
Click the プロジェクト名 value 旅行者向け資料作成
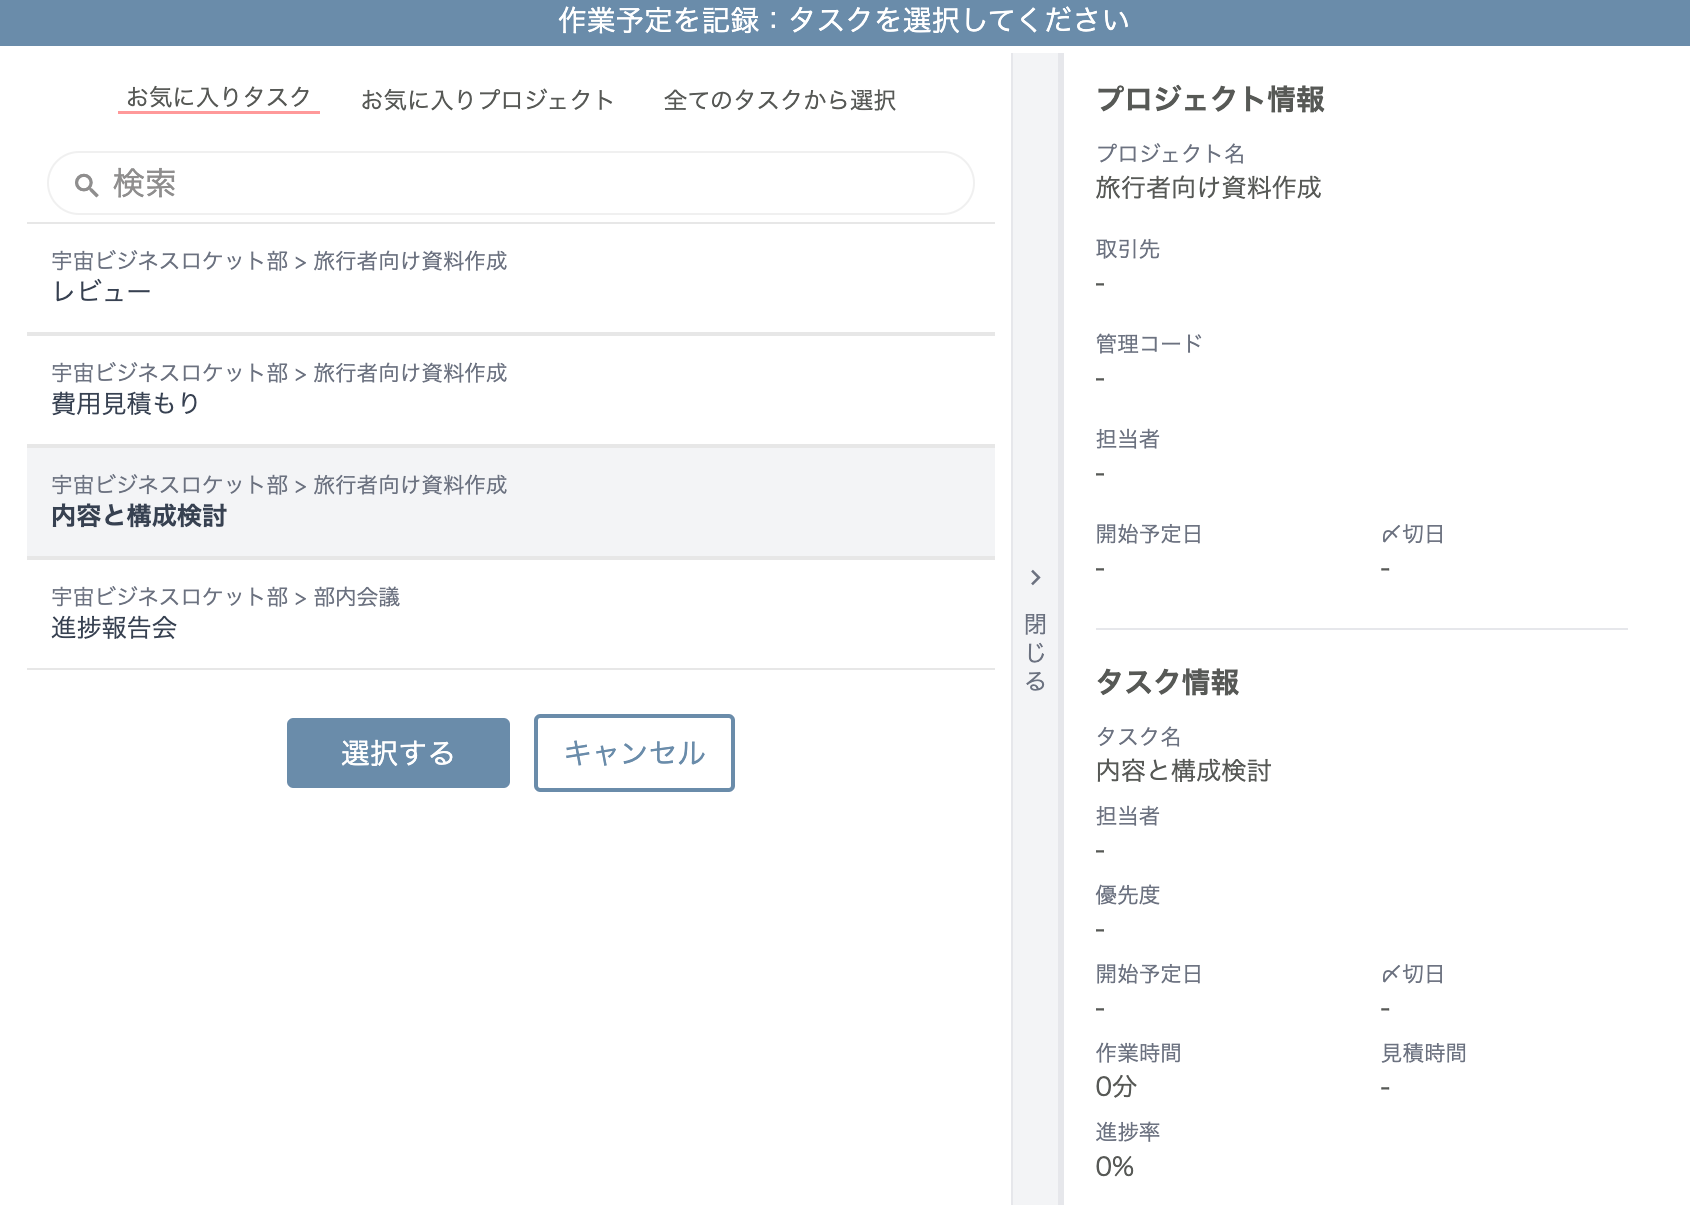tap(1209, 187)
